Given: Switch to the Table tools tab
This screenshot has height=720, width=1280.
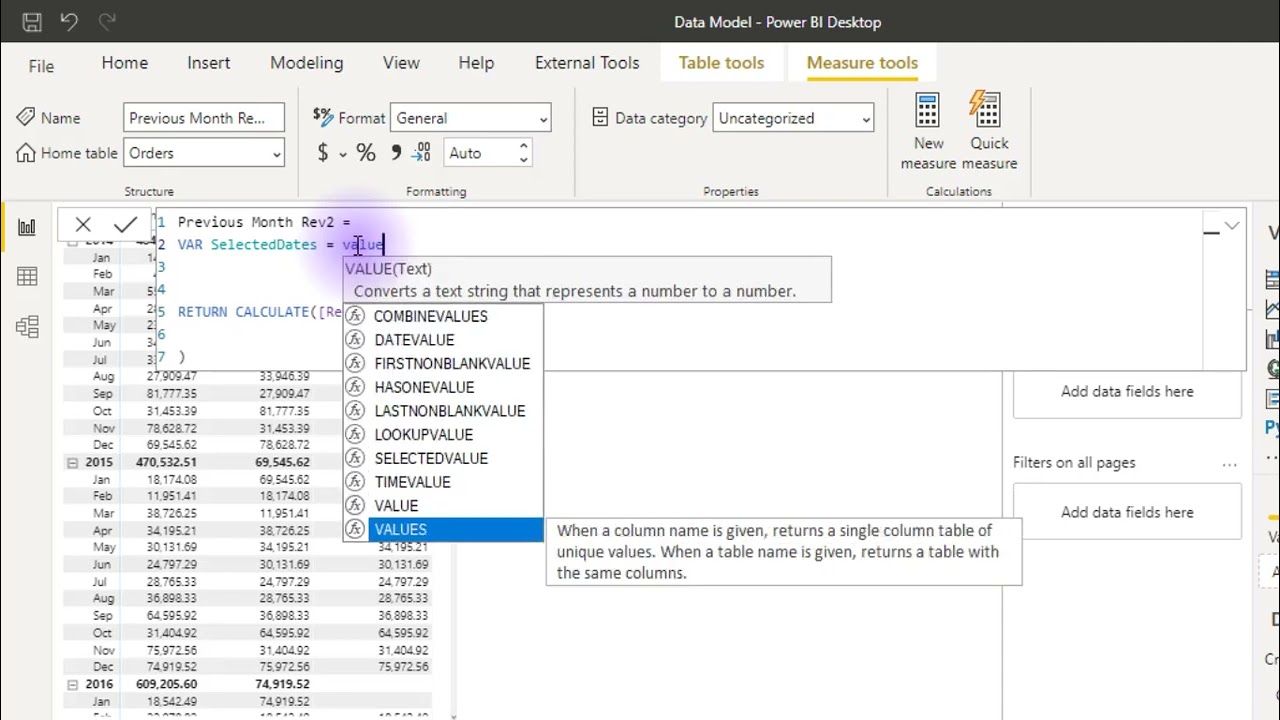Looking at the screenshot, I should pos(721,62).
